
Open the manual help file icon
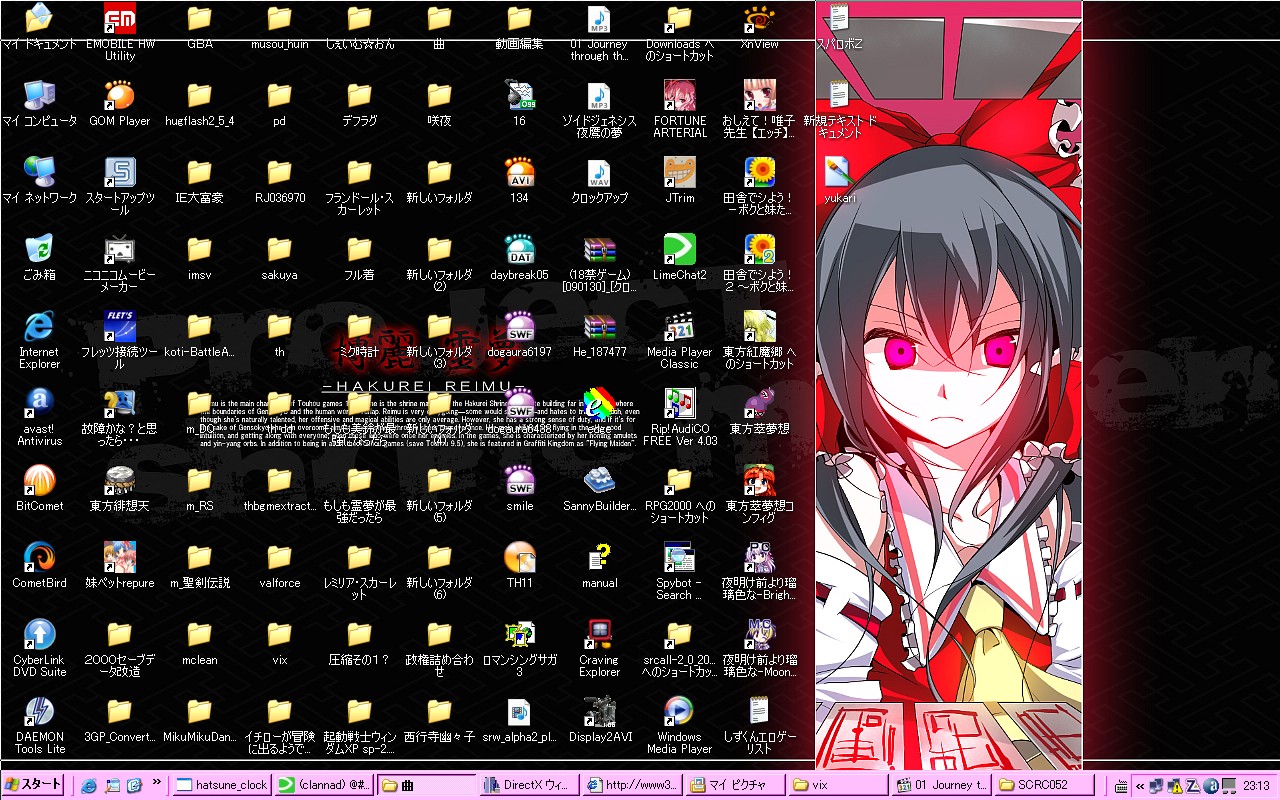[600, 557]
